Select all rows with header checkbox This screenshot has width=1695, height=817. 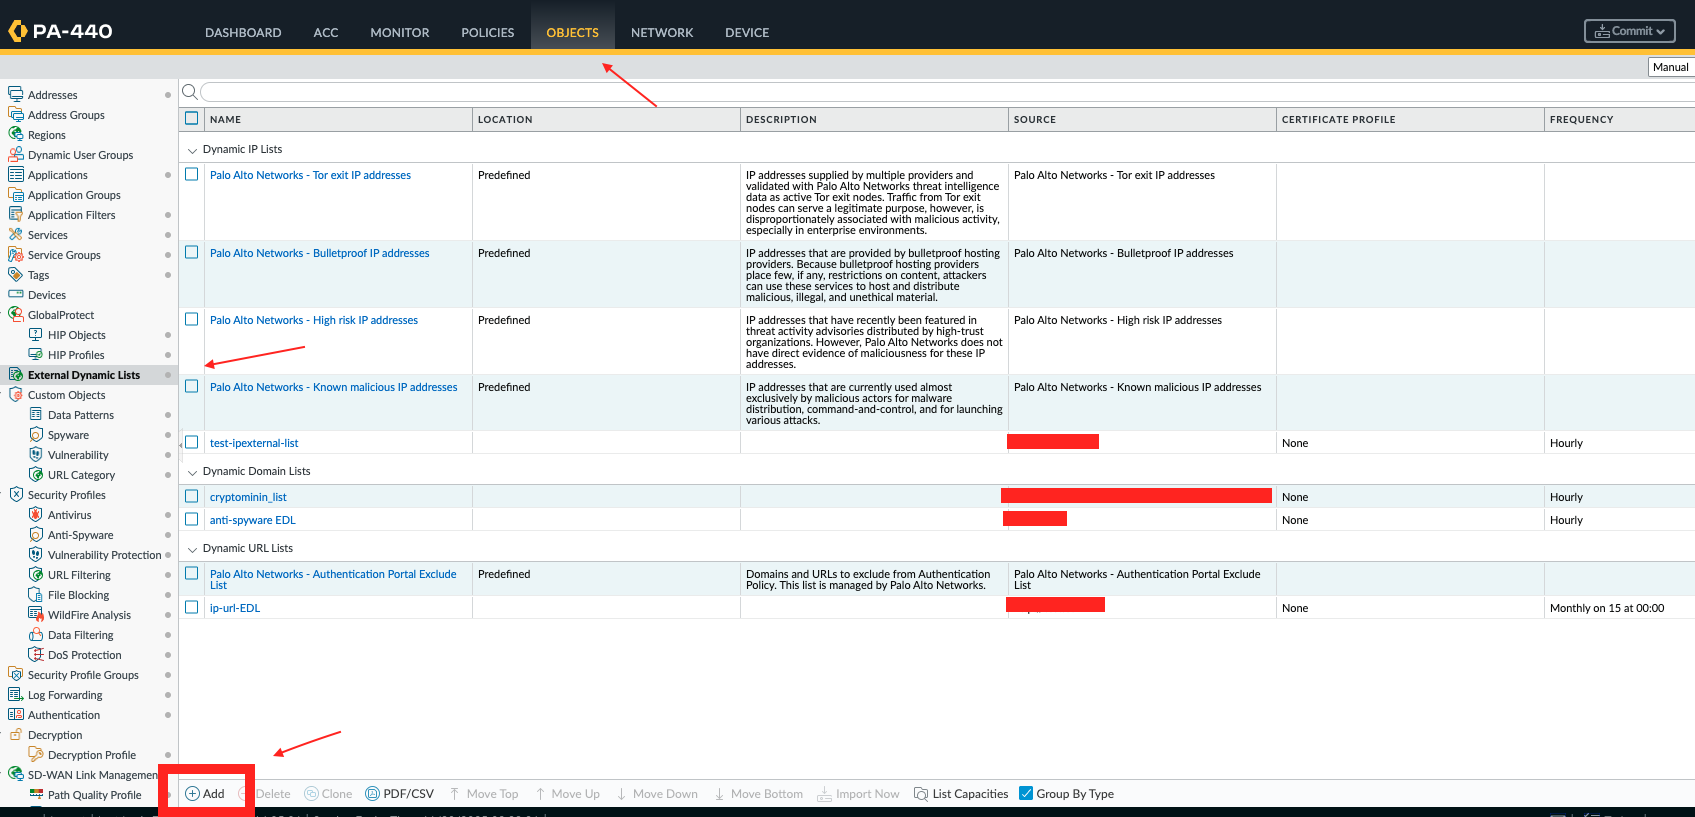192,118
